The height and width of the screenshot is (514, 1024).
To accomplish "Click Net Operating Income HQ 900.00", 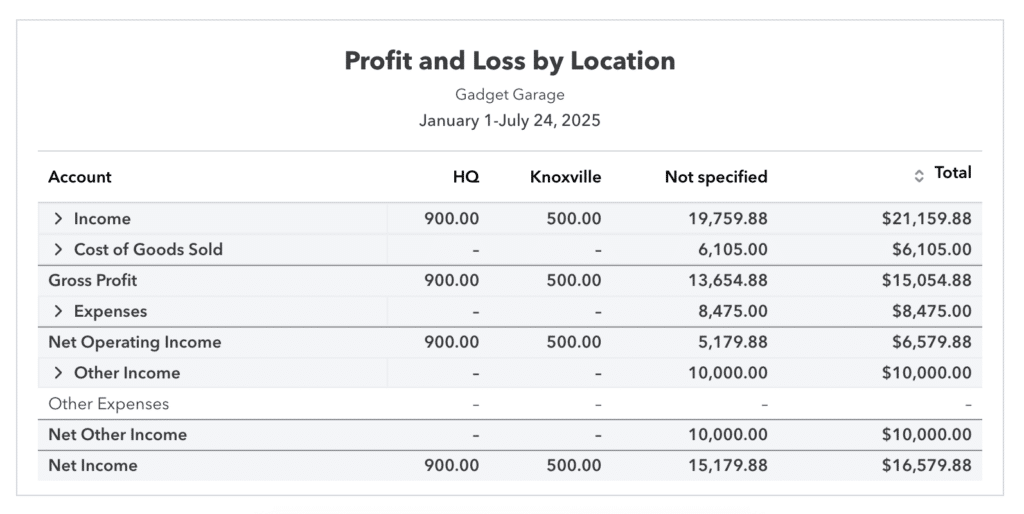I will 451,342.
